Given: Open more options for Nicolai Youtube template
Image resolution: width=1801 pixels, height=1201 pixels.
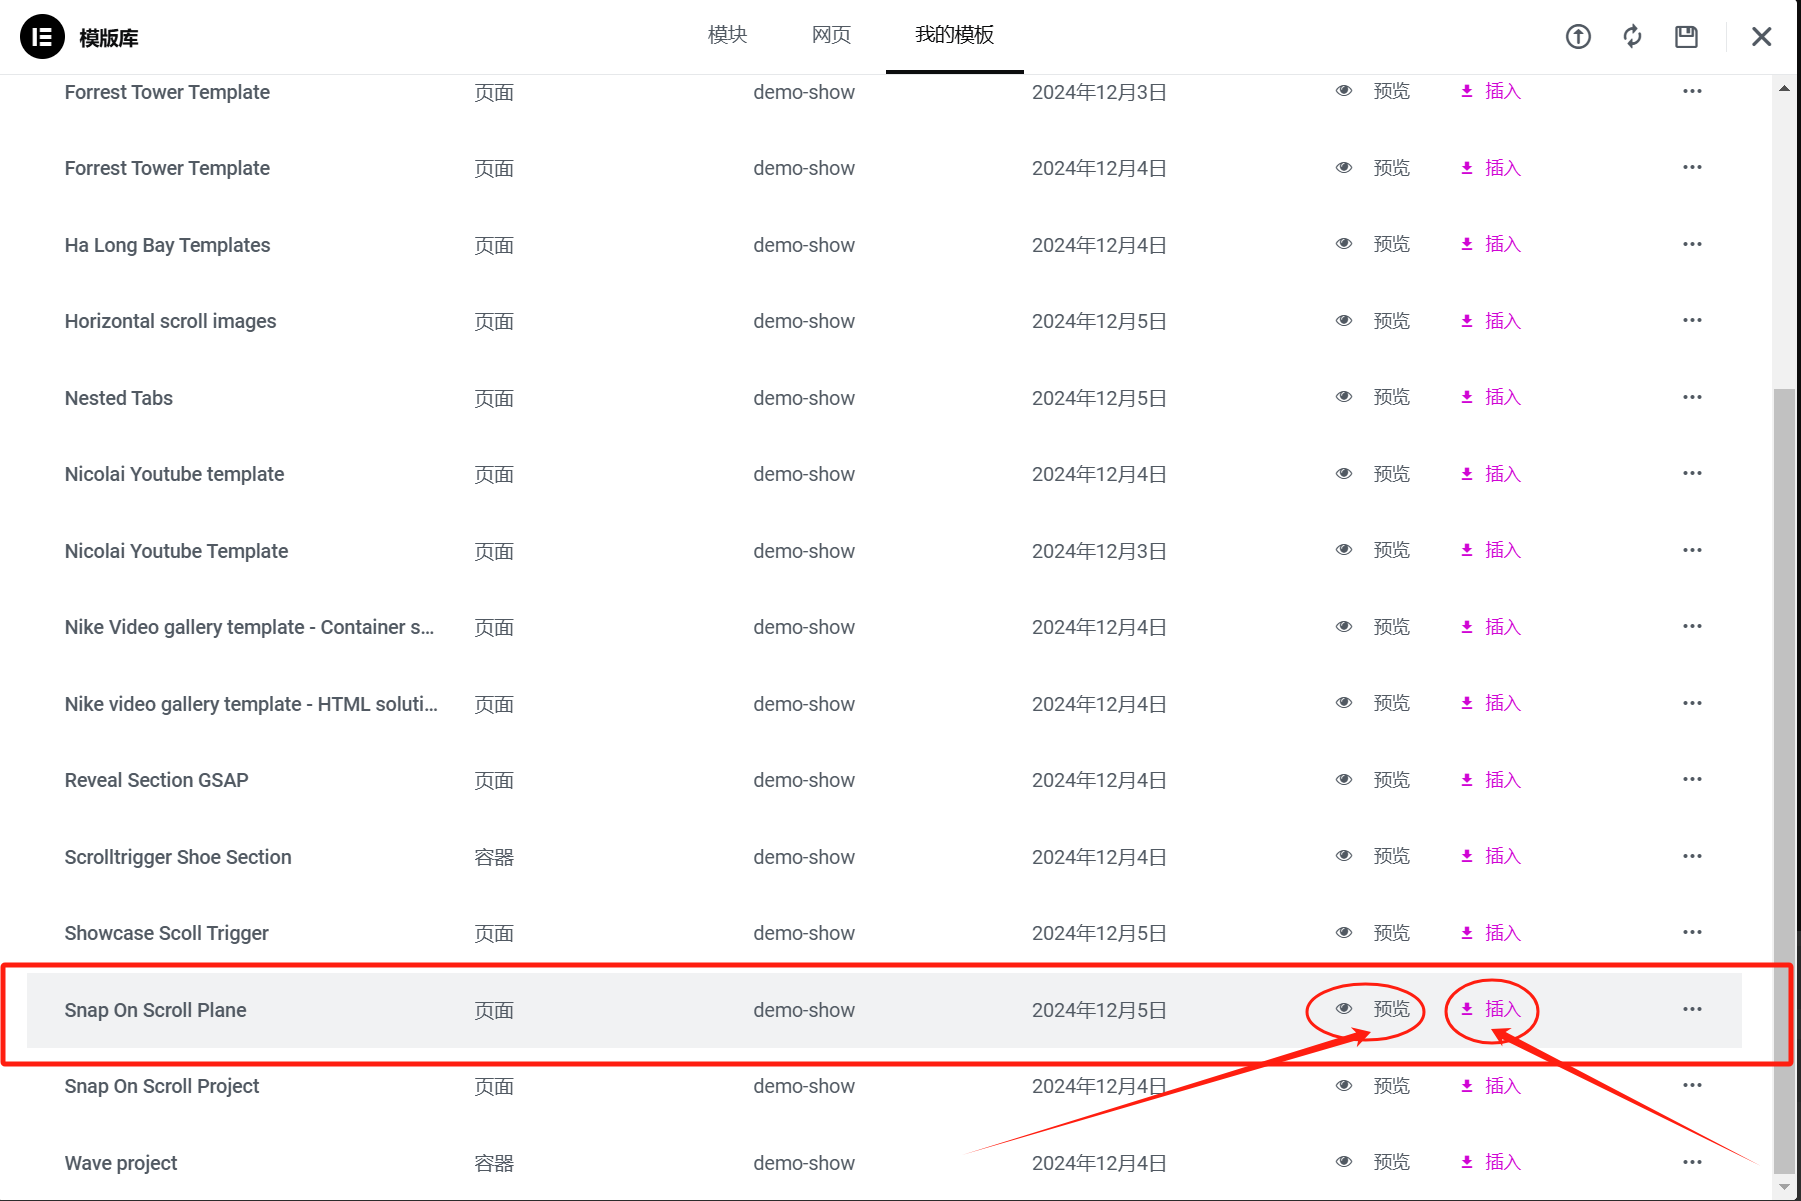Looking at the screenshot, I should (x=1692, y=473).
